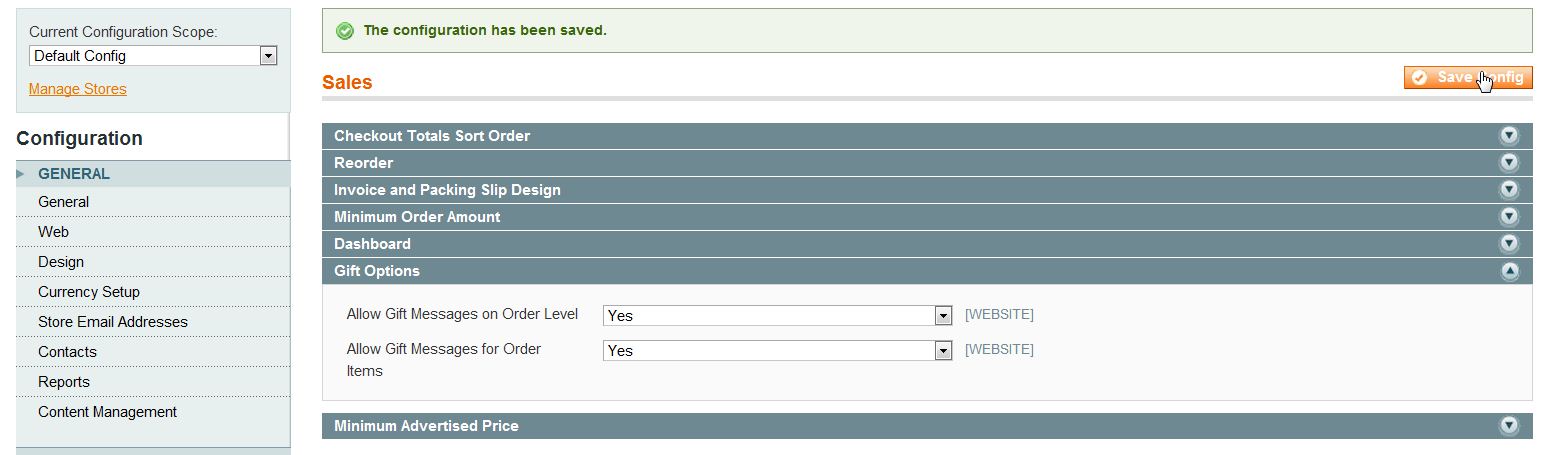Open Allow Gift Messages on Order Level dropdown

[777, 316]
